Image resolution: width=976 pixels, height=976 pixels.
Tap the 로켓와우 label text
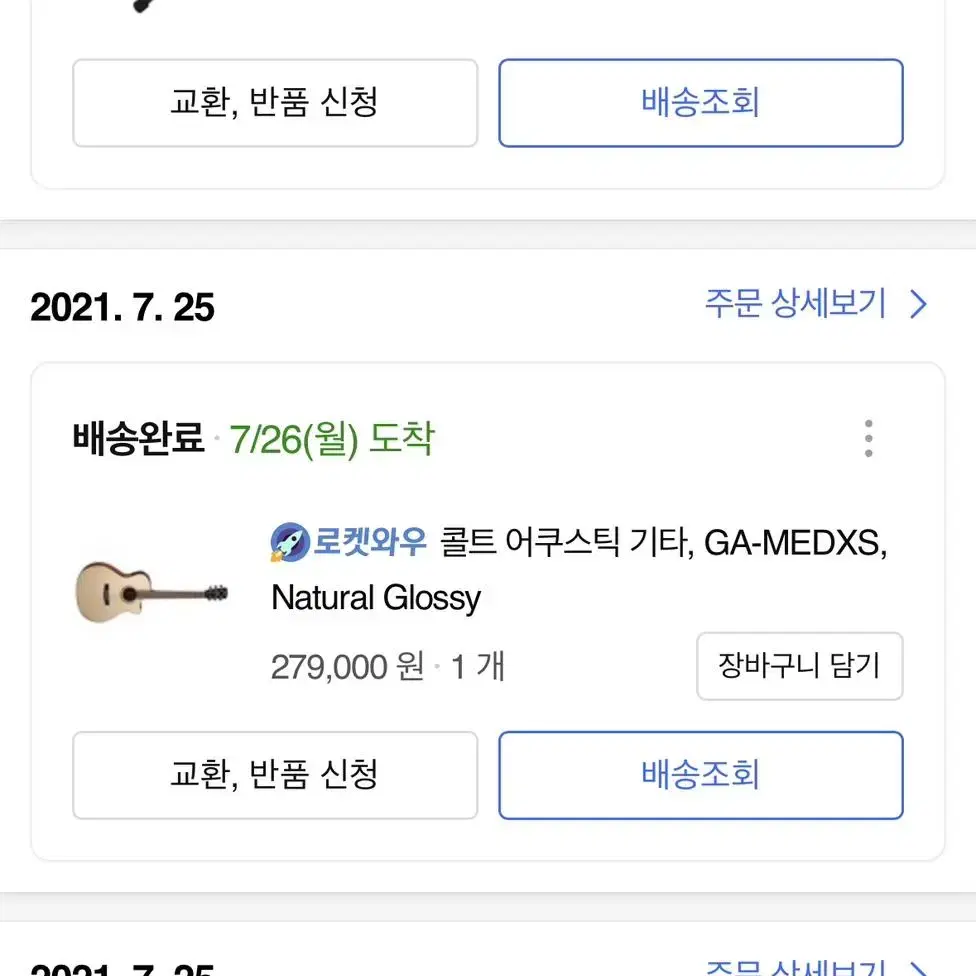coord(370,541)
